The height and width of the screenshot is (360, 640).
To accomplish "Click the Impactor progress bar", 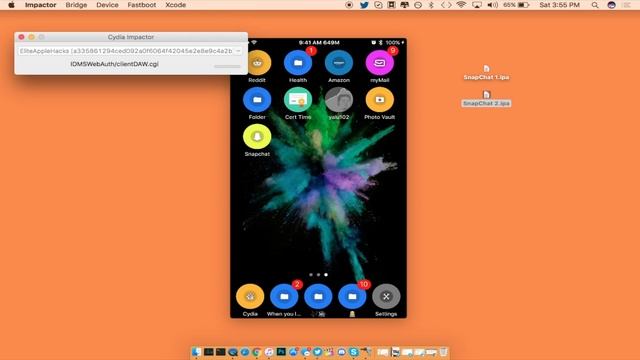I will tap(227, 66).
